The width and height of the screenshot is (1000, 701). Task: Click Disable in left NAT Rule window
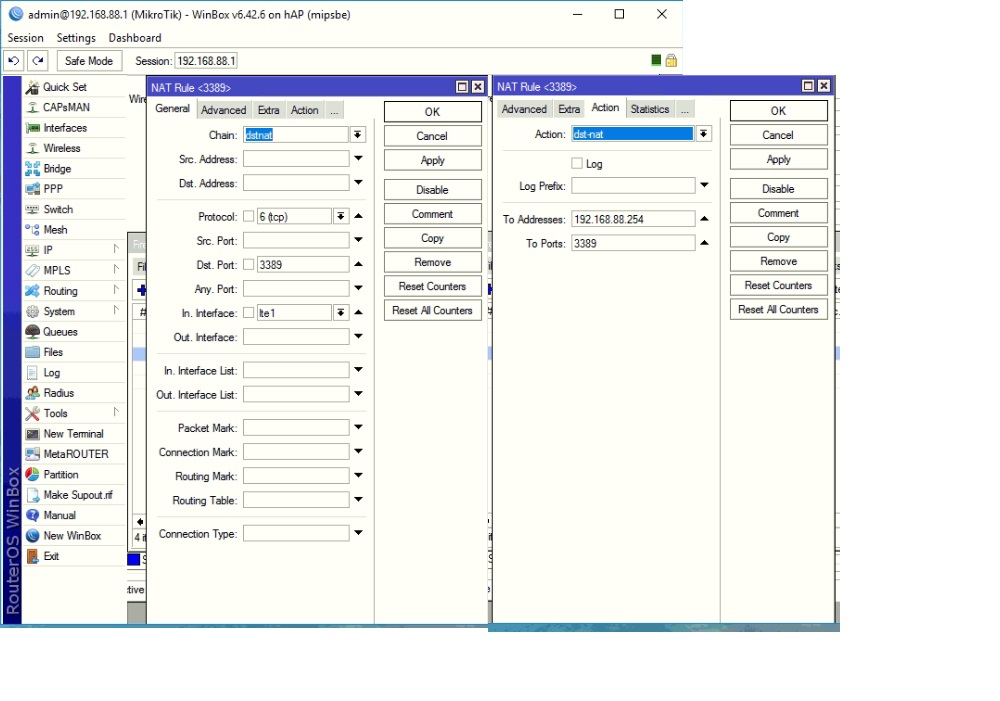point(432,189)
